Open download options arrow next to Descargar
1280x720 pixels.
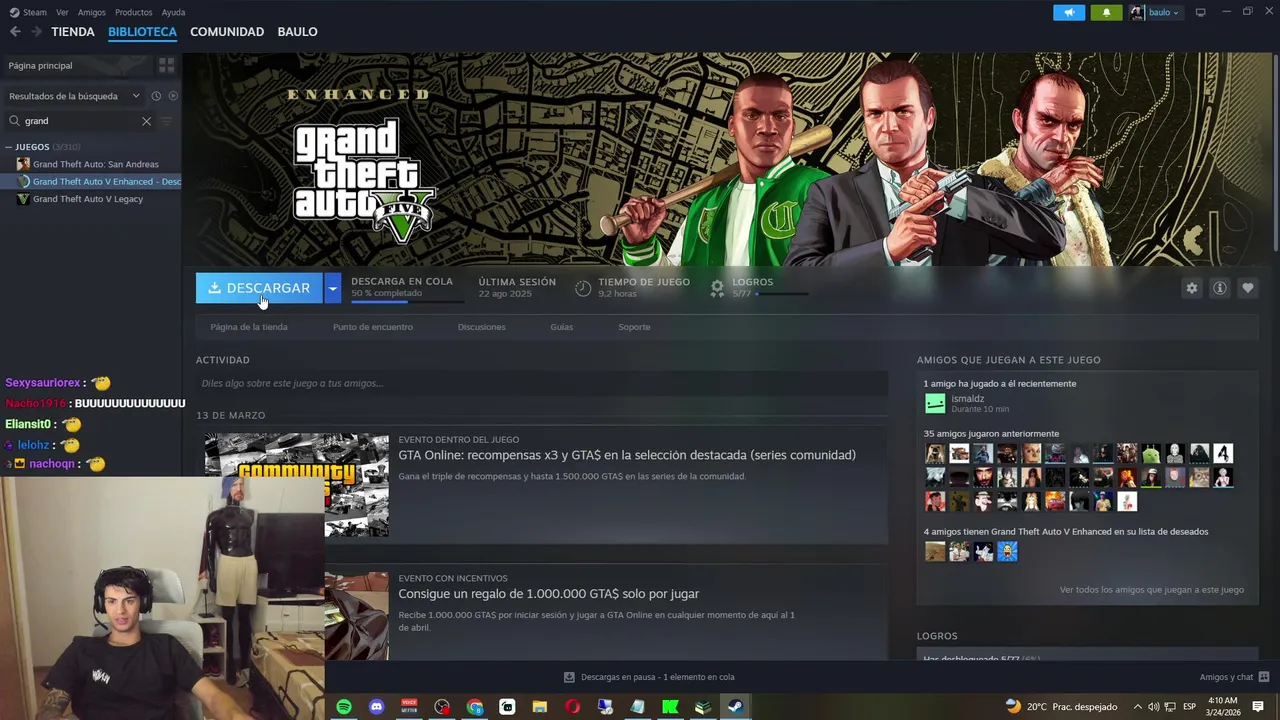coord(332,288)
